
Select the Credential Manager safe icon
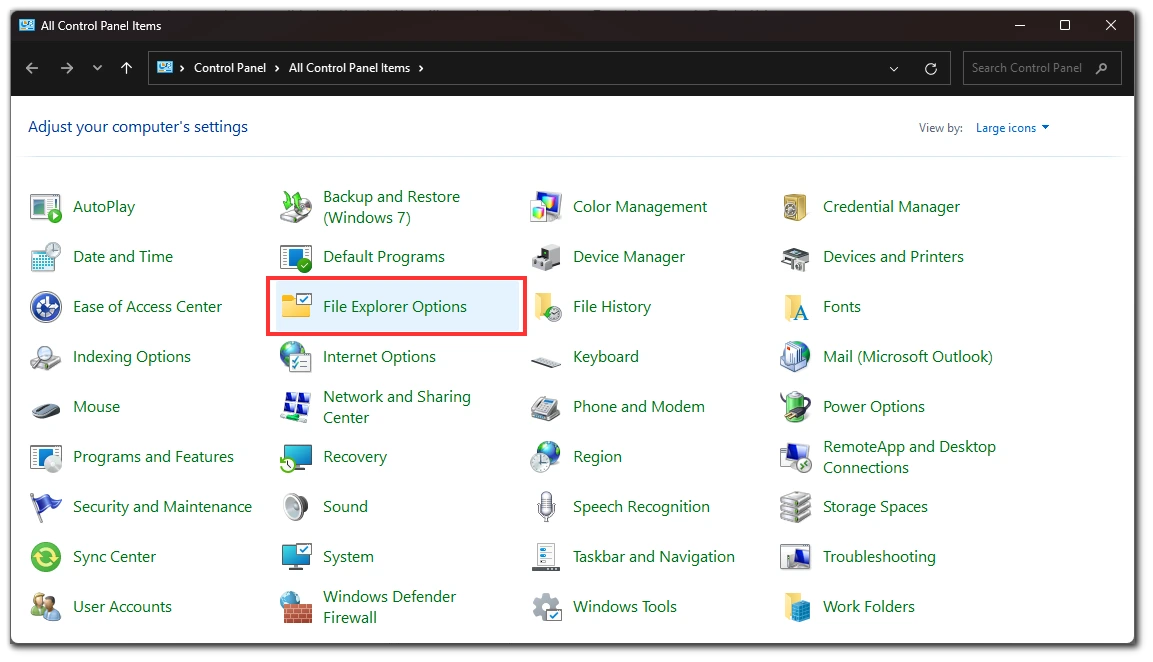(795, 207)
